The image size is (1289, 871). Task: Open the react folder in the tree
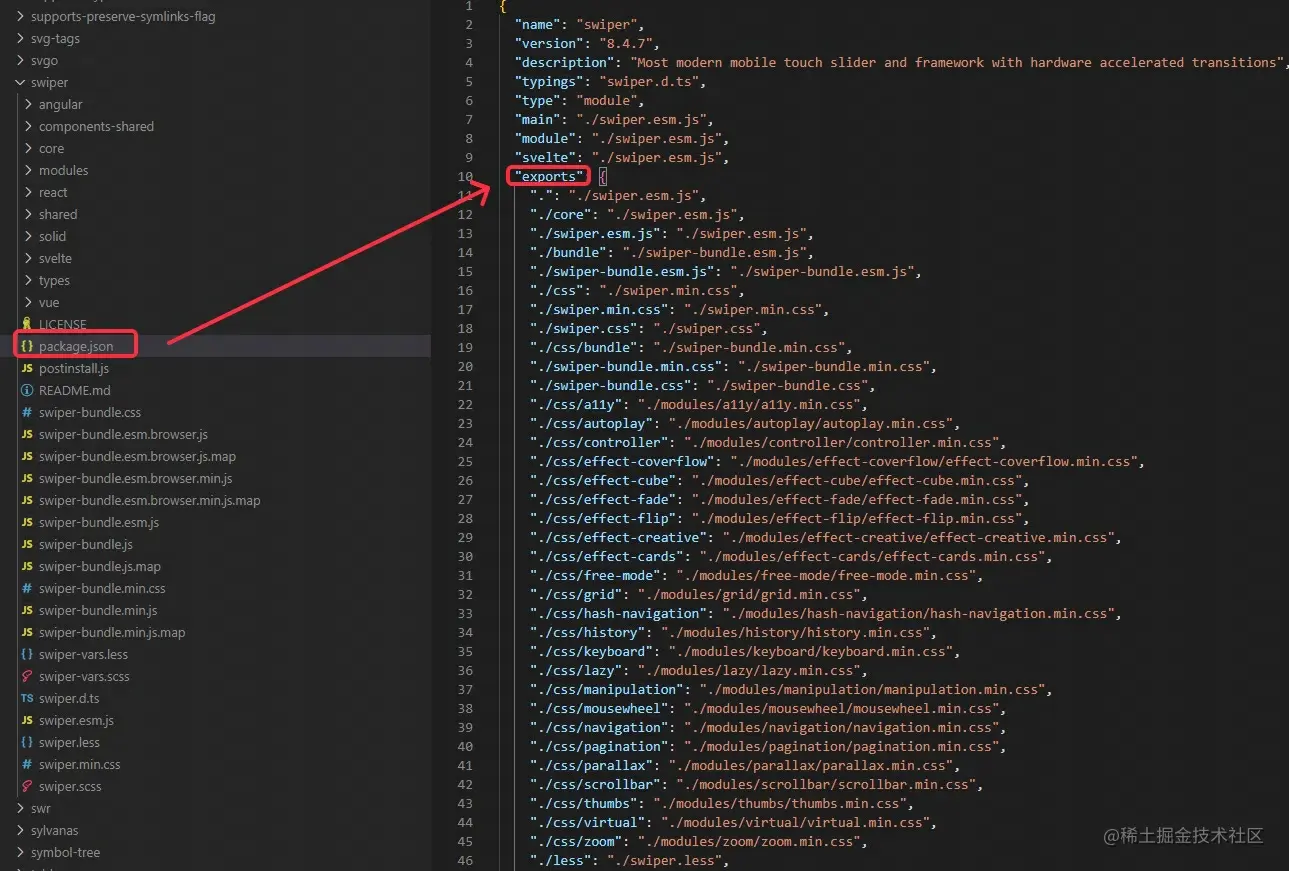coord(53,192)
